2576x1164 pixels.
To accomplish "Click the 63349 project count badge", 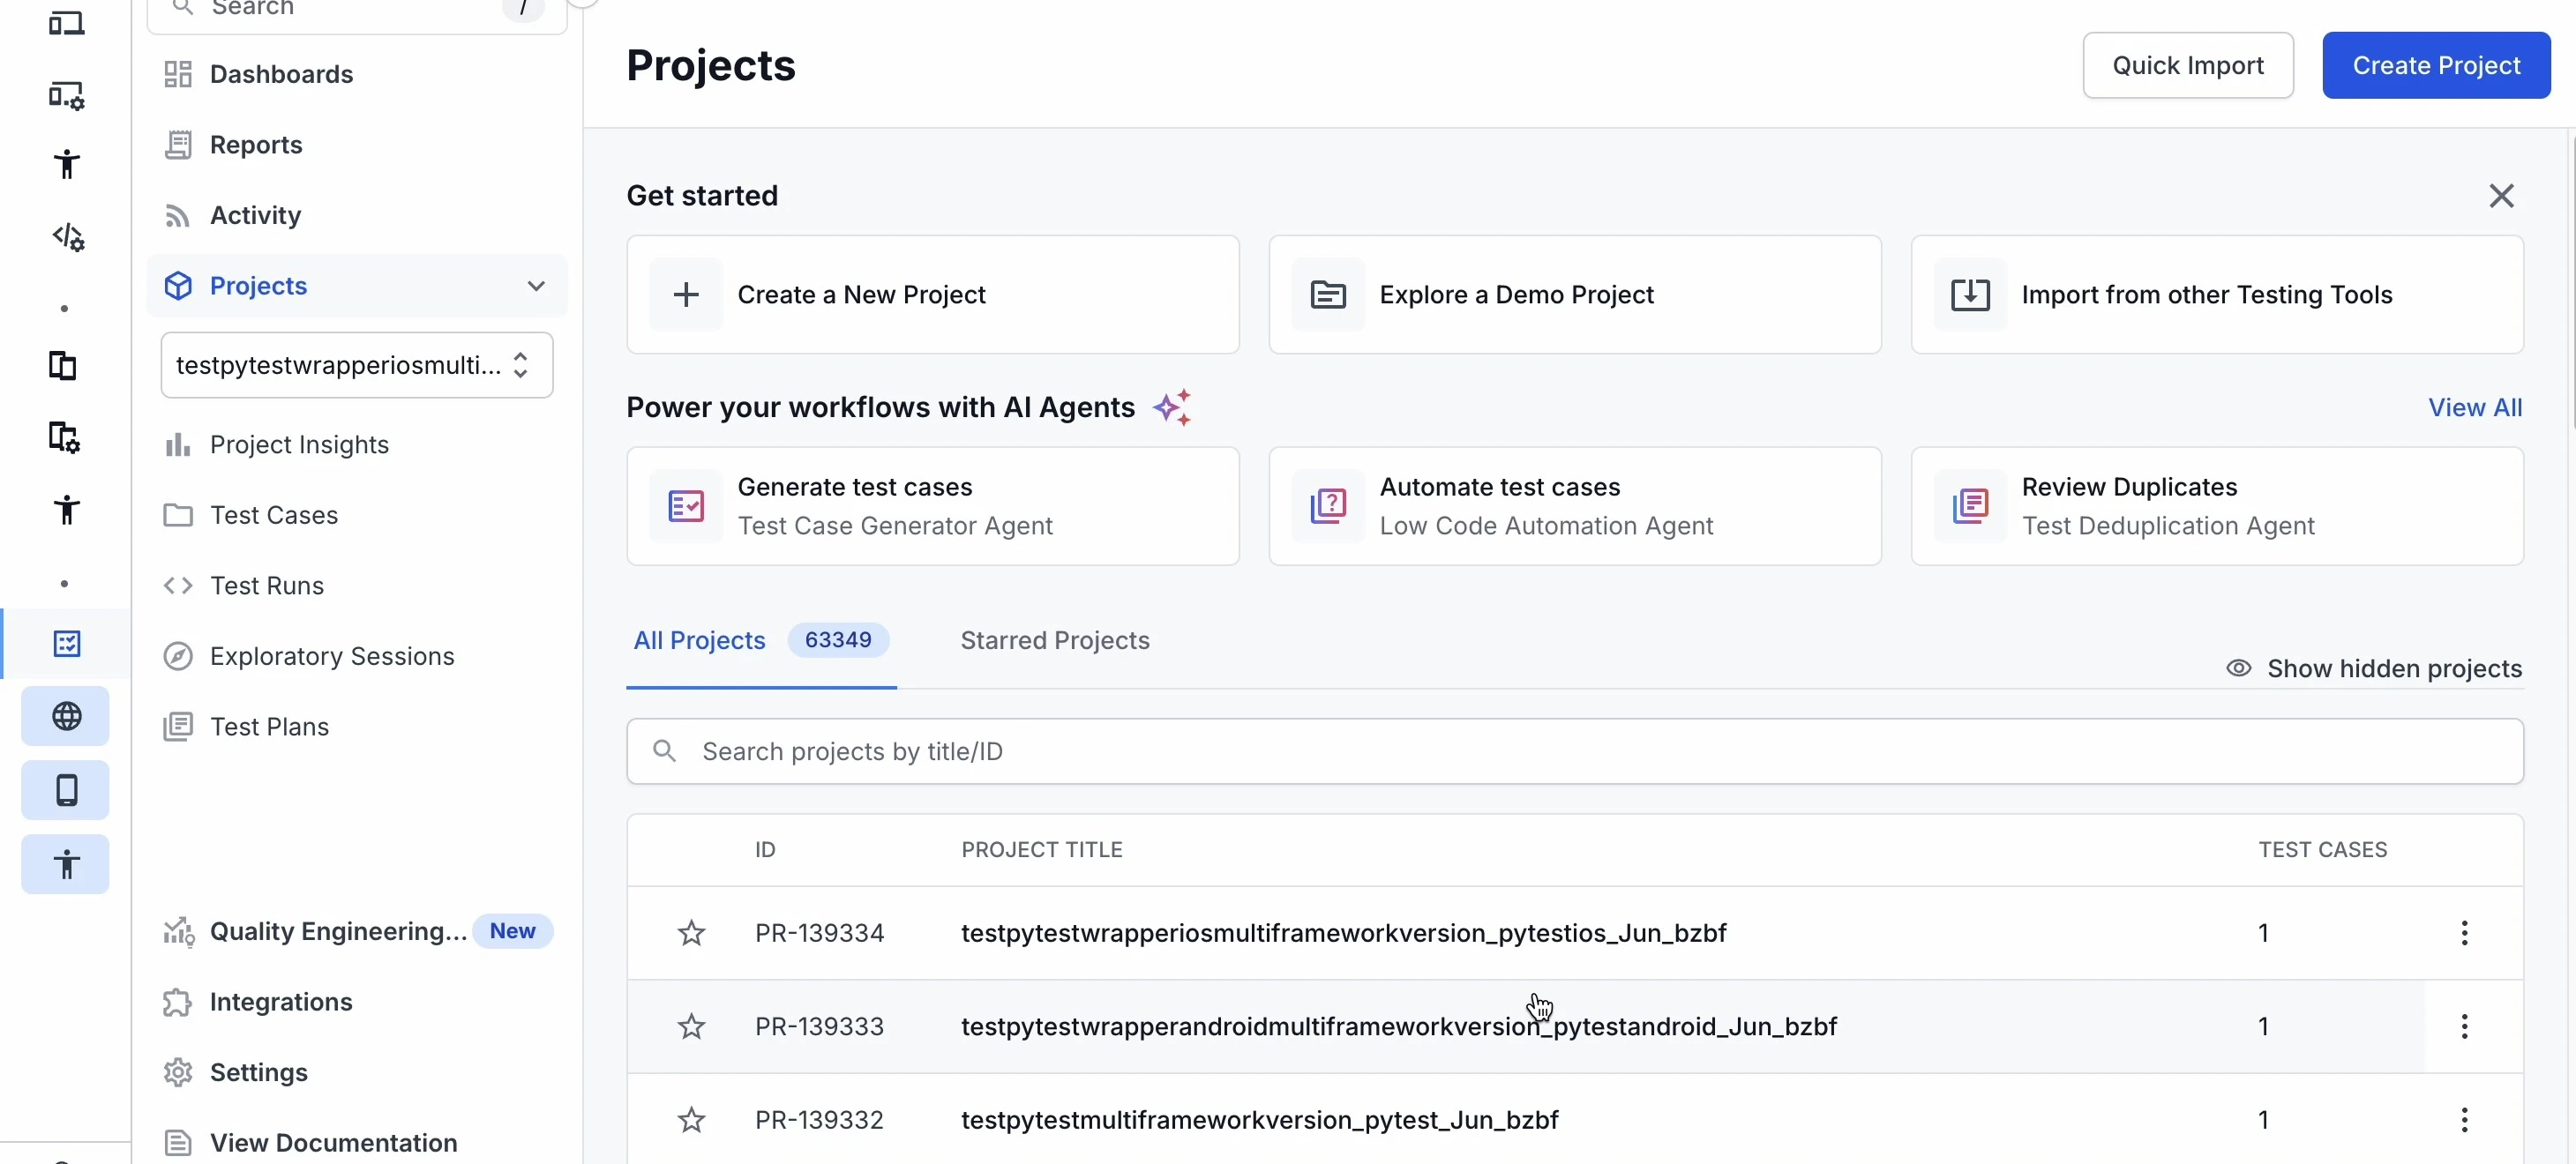I will pyautogui.click(x=838, y=640).
